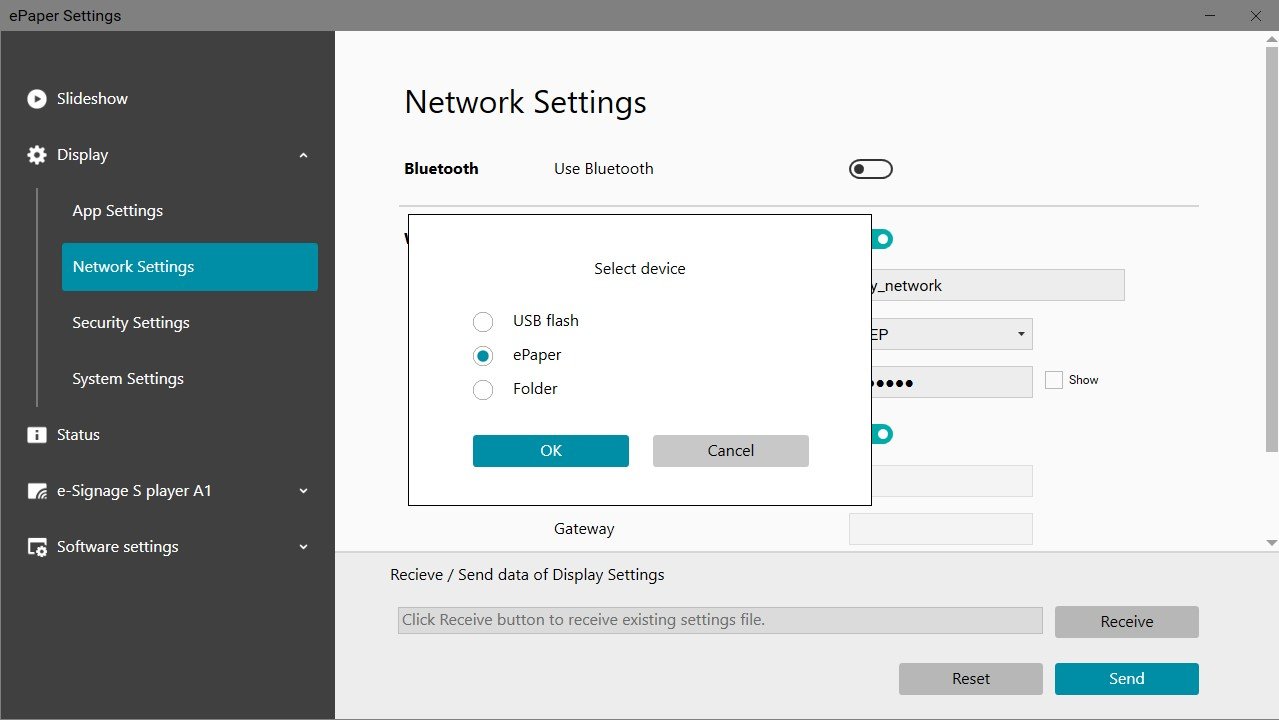The width and height of the screenshot is (1279, 720).
Task: Confirm device selection with OK
Action: click(550, 450)
